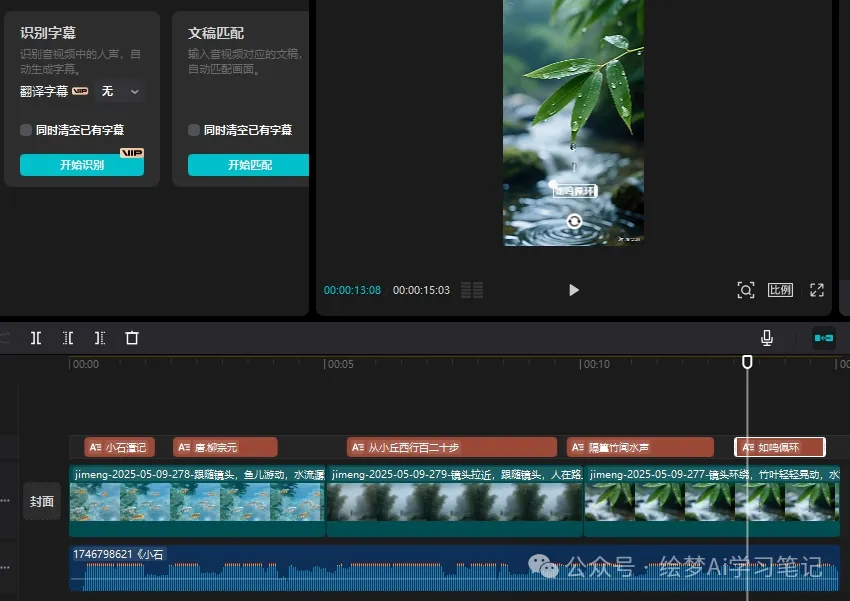The width and height of the screenshot is (850, 601).
Task: Enable 同时清空已有字幕 under 识别字幕
Action: [24, 129]
